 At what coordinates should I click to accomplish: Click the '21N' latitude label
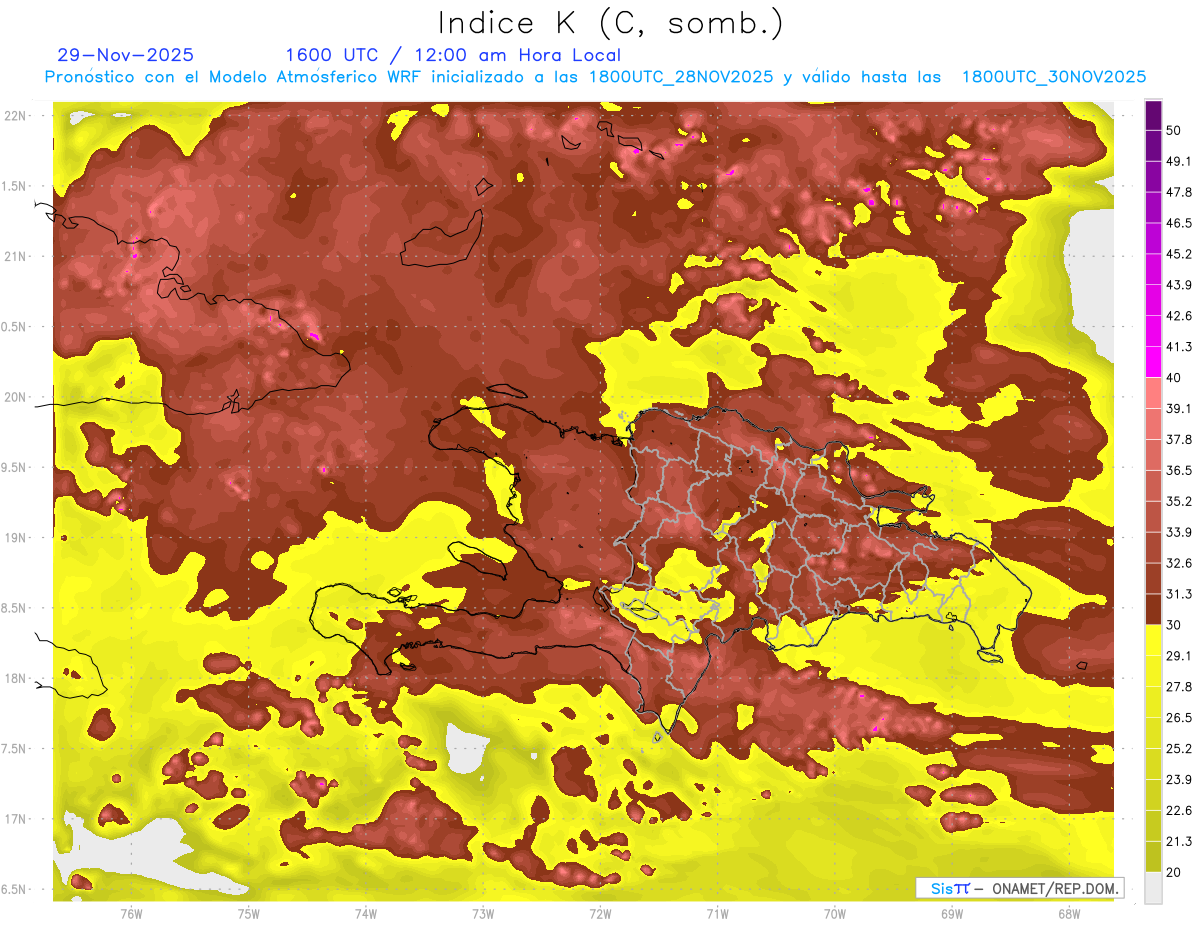coord(16,257)
